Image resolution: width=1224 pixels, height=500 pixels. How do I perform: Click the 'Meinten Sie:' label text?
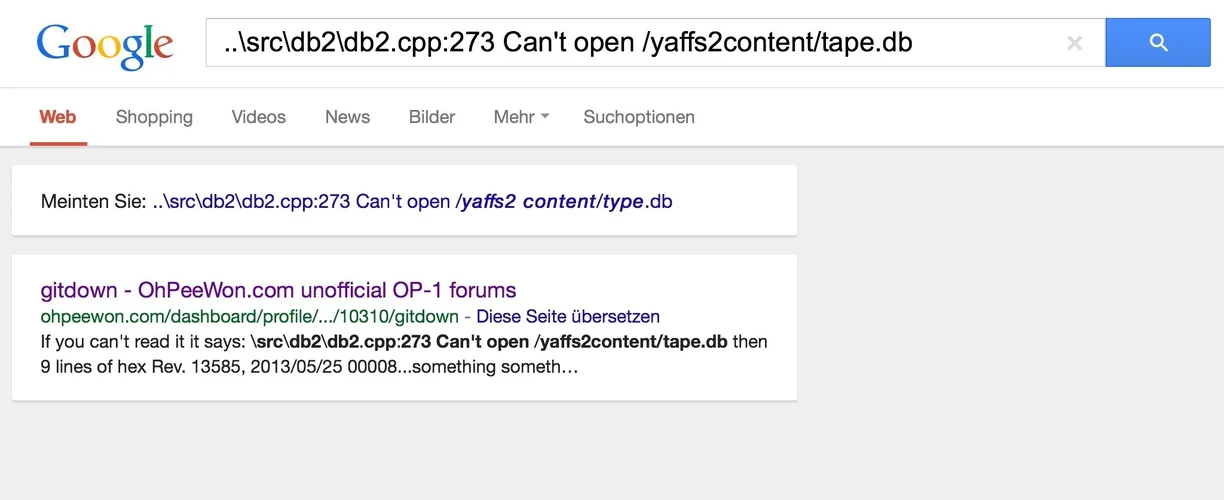(x=94, y=201)
